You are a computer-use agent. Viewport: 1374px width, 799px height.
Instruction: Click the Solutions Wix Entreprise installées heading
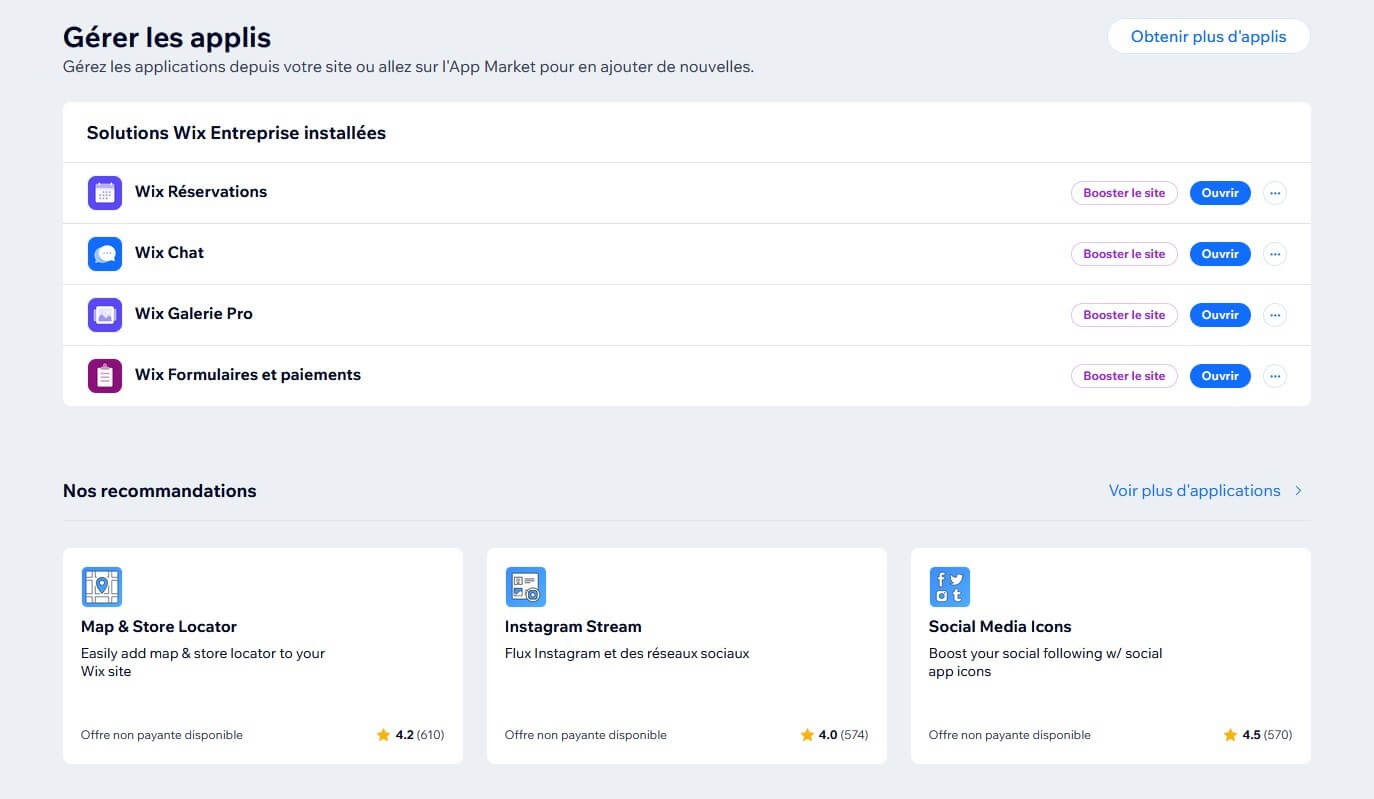point(236,133)
